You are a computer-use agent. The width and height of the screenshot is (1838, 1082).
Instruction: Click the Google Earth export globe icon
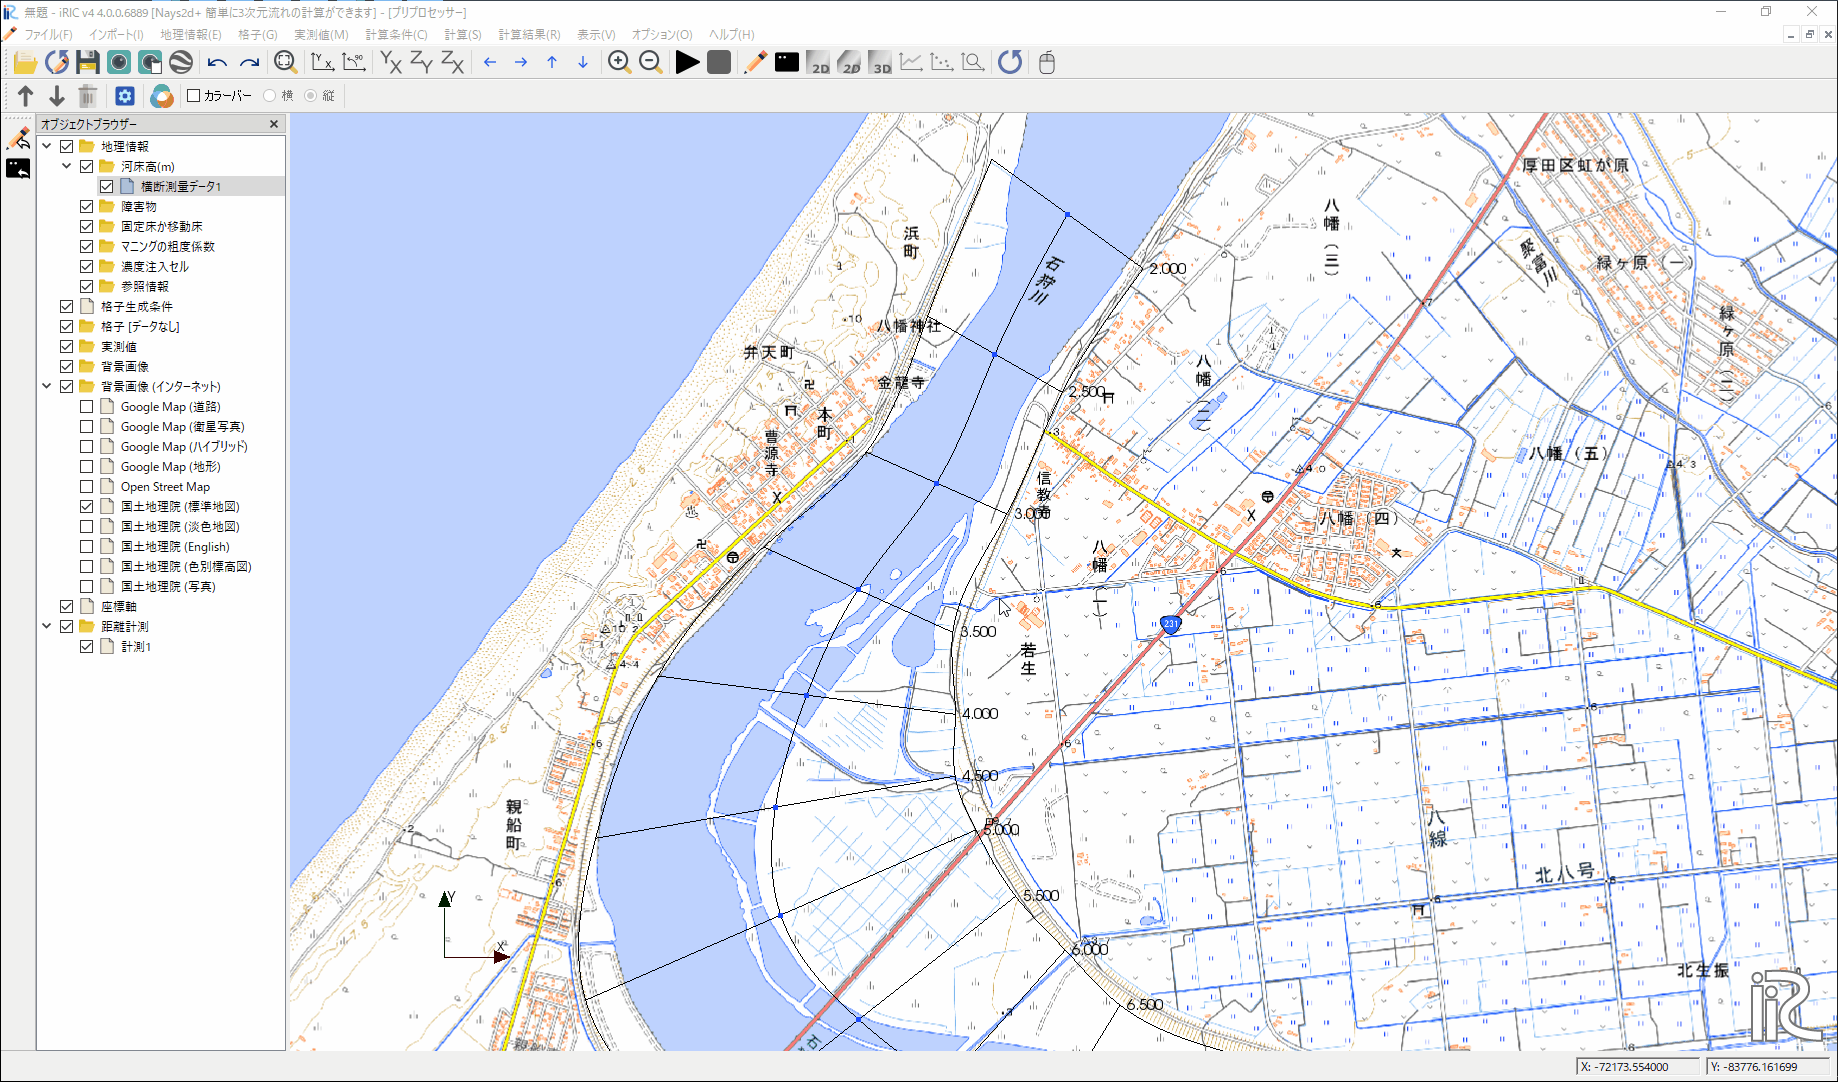click(181, 62)
